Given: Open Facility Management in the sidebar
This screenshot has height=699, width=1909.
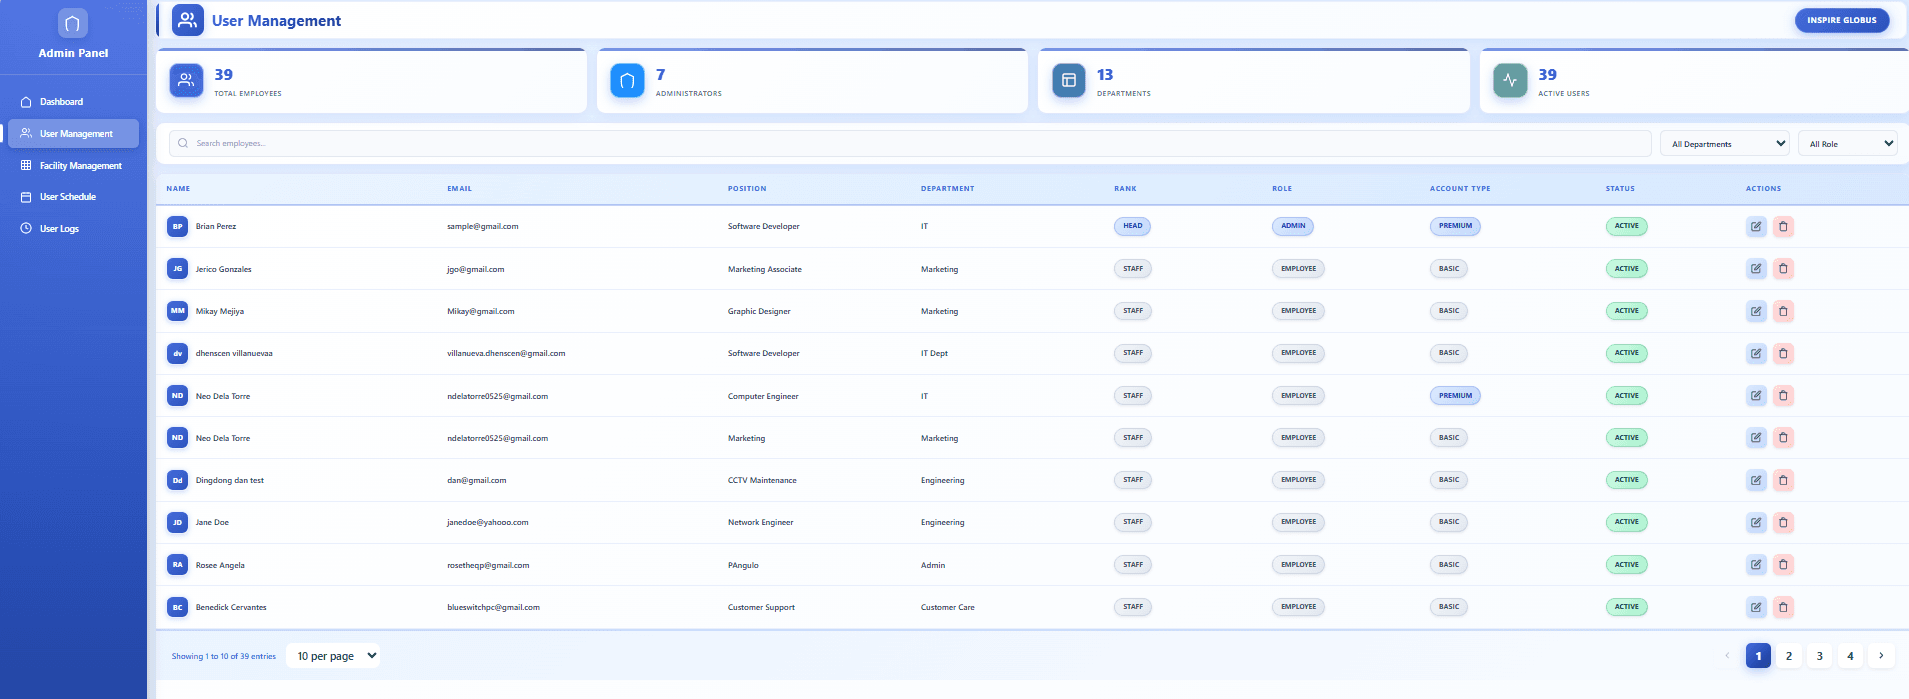Looking at the screenshot, I should coord(73,166).
